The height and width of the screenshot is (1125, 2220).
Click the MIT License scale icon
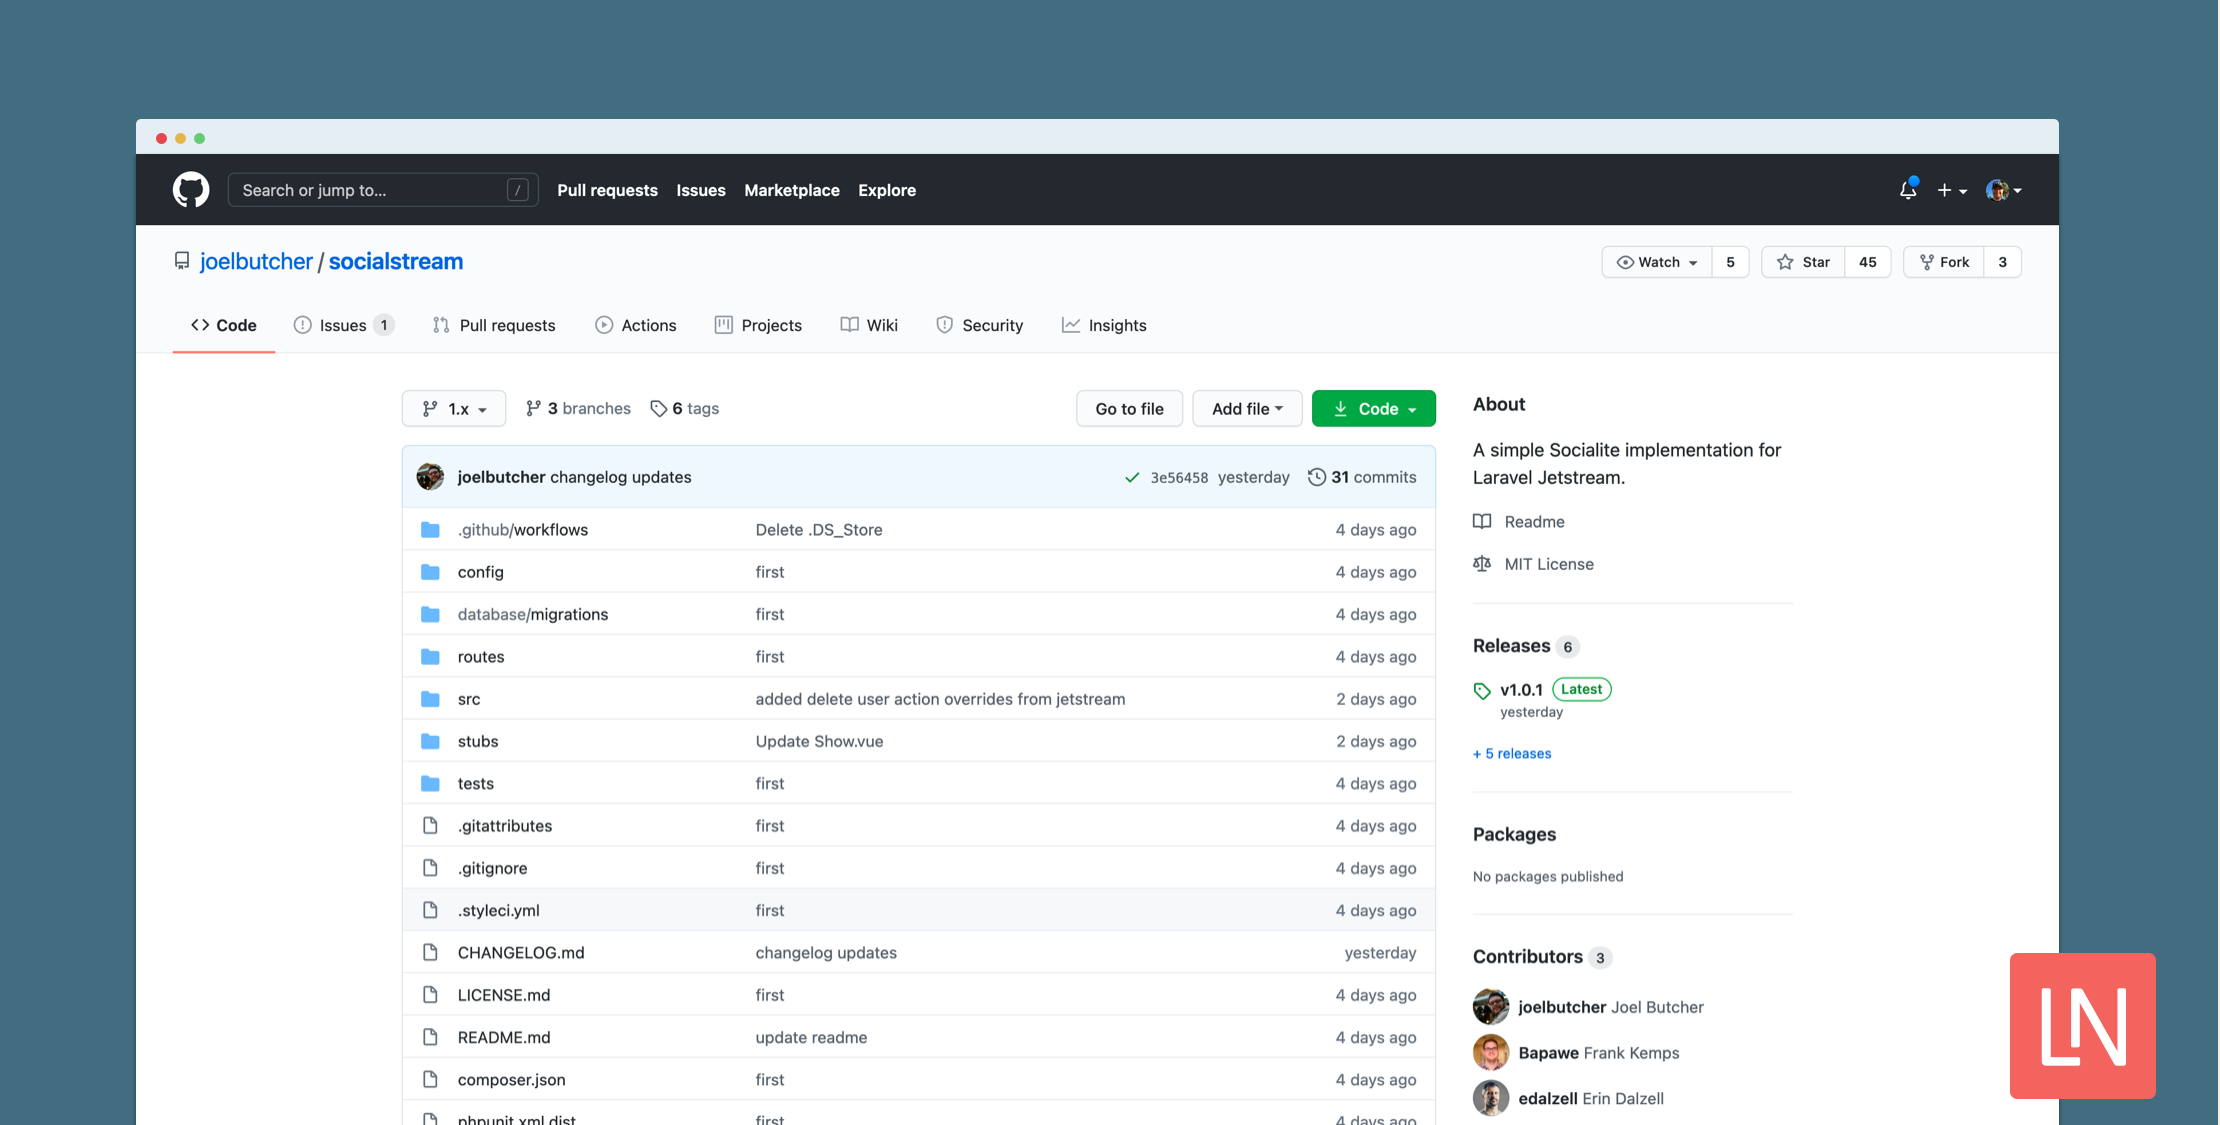click(1482, 564)
